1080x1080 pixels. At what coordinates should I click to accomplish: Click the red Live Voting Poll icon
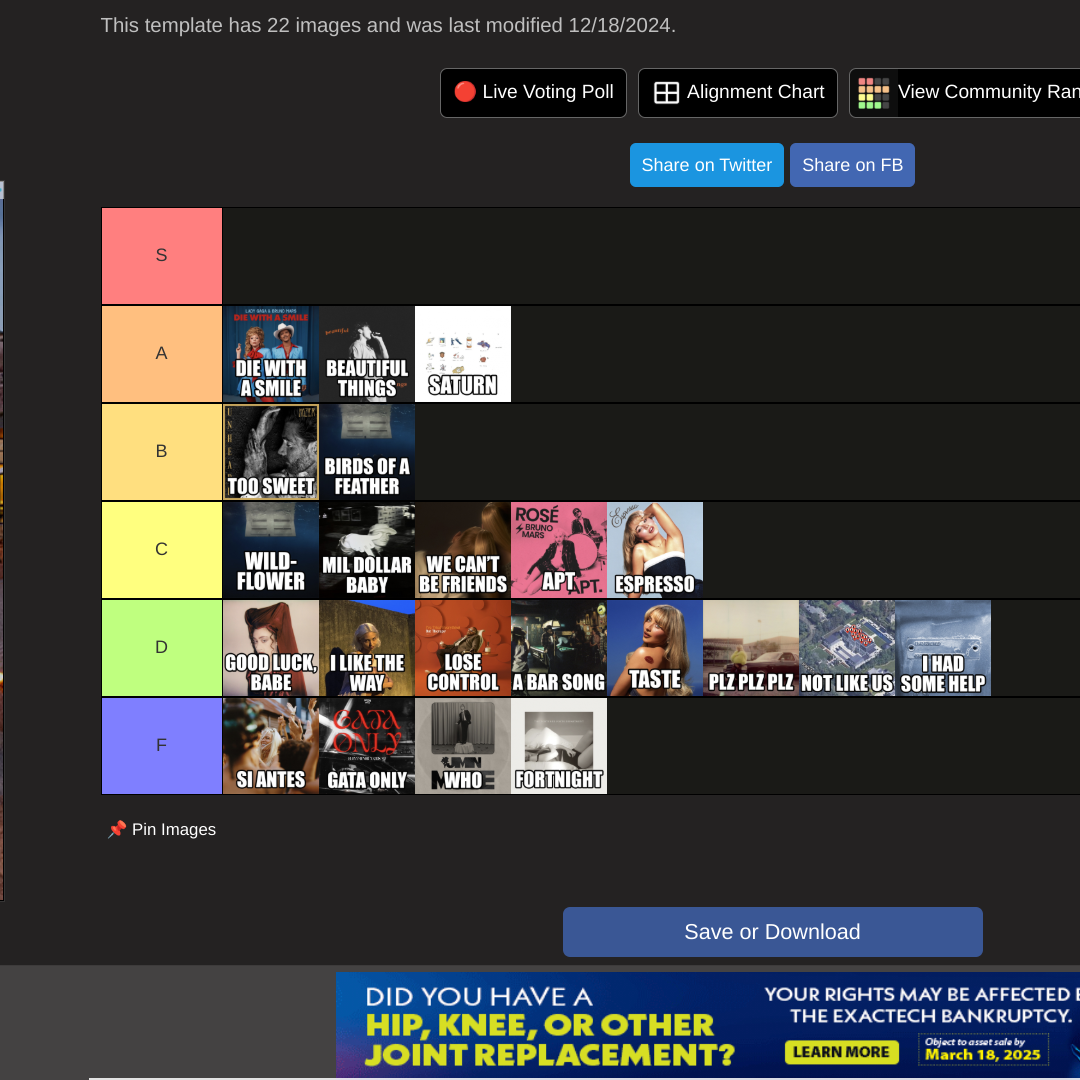(465, 92)
